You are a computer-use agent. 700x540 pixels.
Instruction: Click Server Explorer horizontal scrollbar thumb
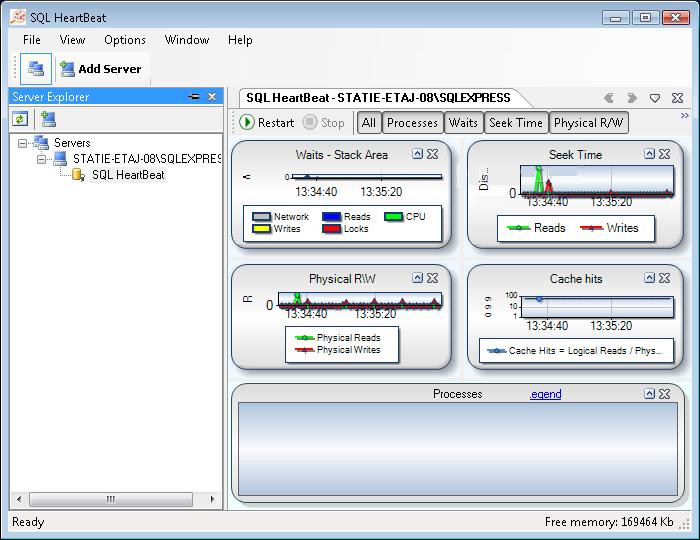coord(111,499)
